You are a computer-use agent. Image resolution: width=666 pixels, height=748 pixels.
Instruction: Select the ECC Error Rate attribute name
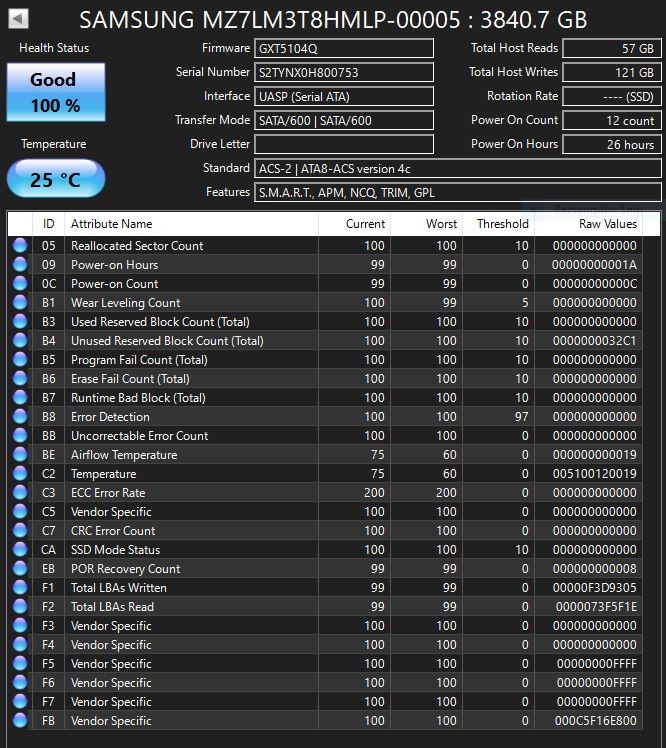pyautogui.click(x=108, y=493)
